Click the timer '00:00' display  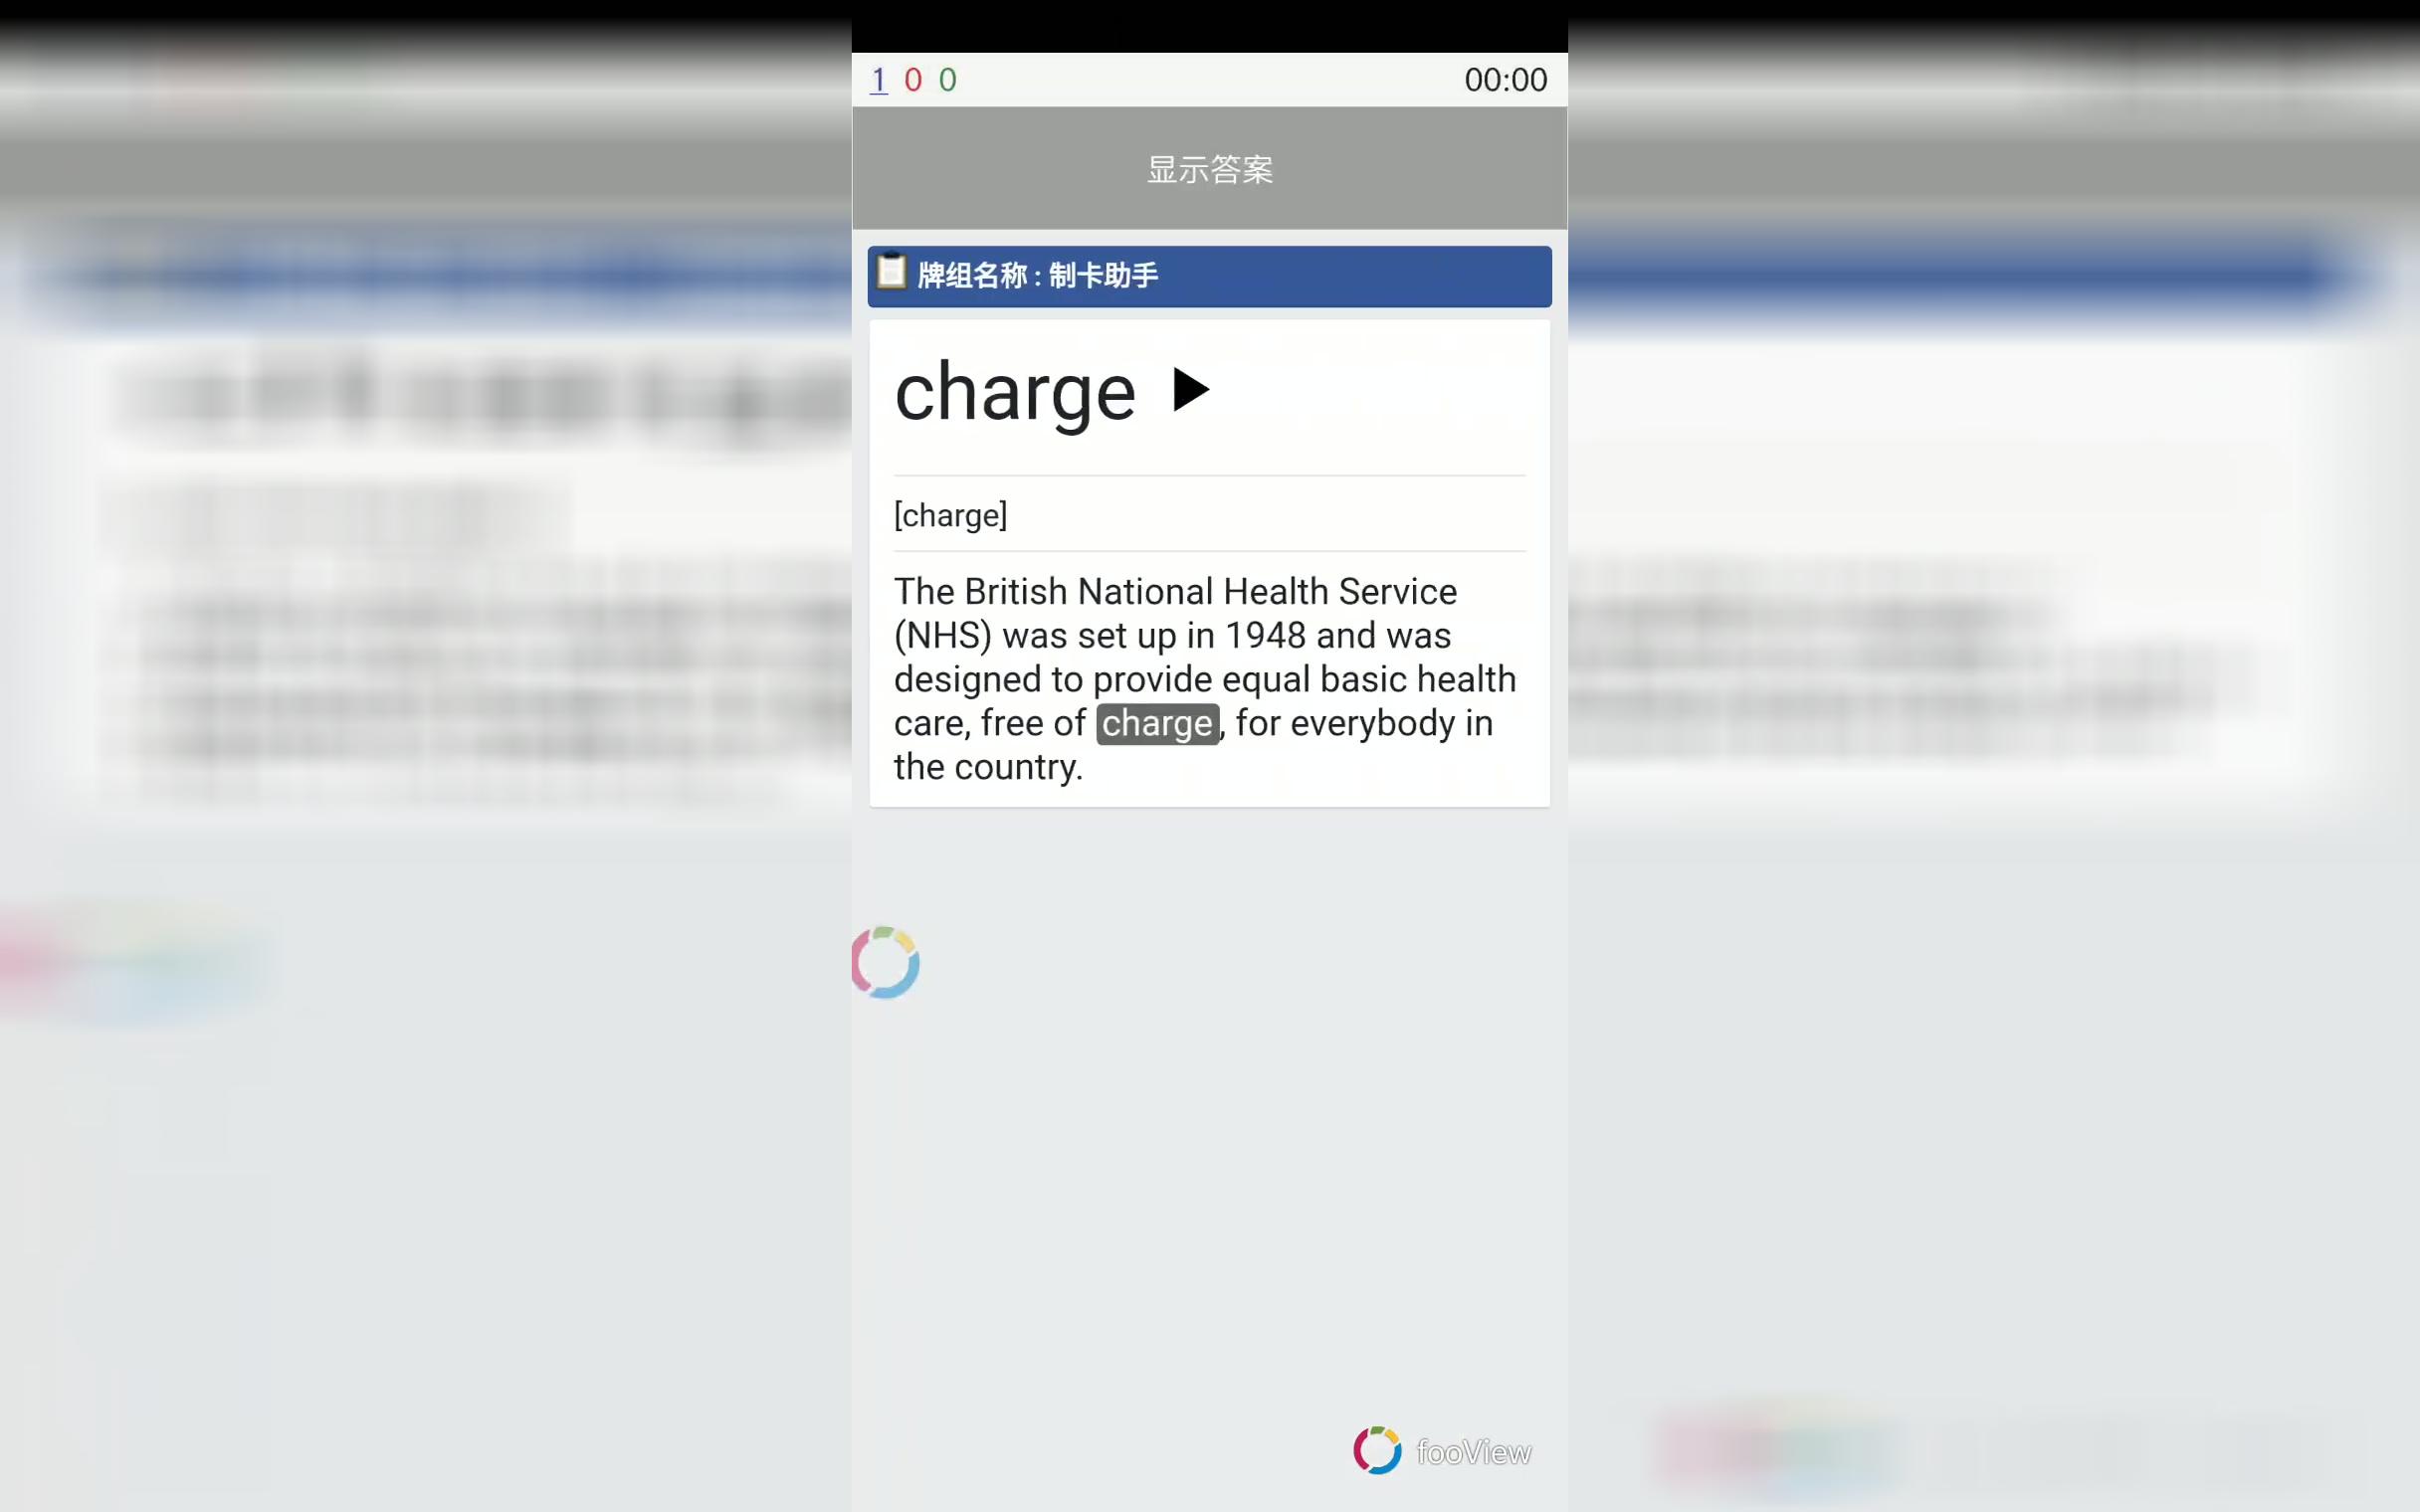click(1504, 81)
